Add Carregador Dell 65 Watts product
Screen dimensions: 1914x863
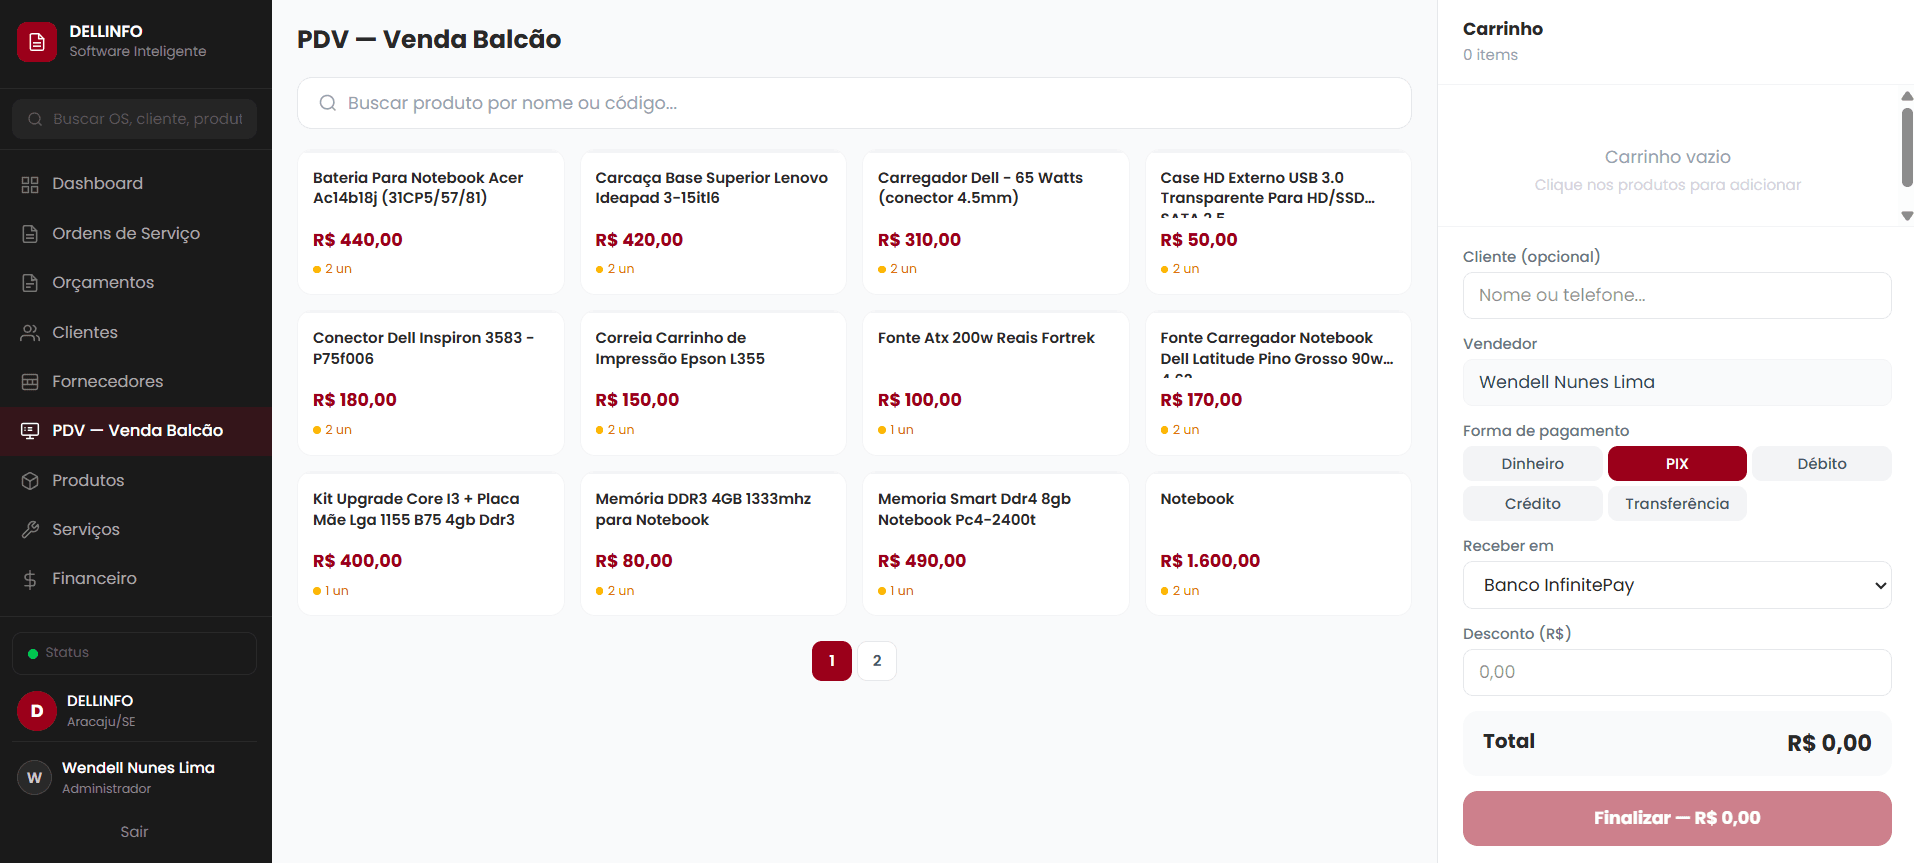point(996,223)
